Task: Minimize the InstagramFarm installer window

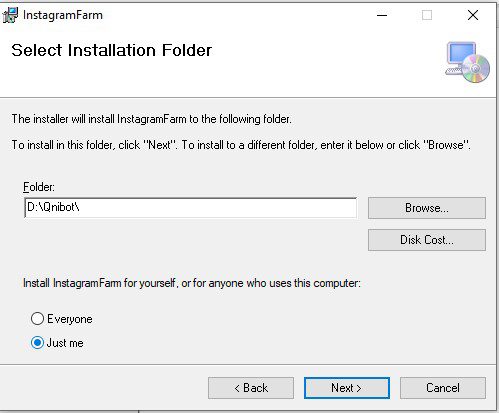Action: click(x=382, y=15)
